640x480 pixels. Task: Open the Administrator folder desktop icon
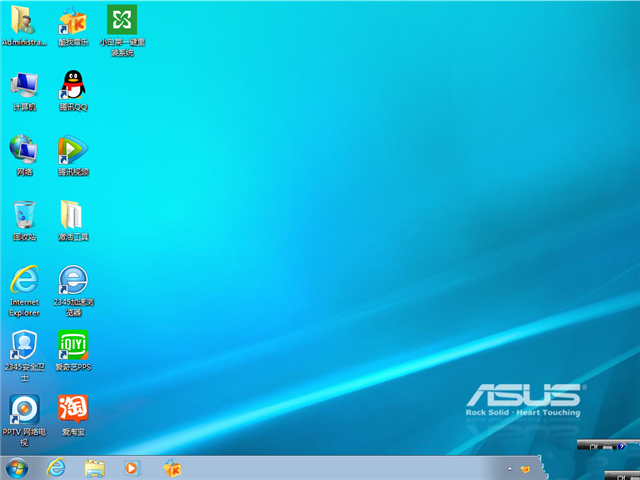23,20
